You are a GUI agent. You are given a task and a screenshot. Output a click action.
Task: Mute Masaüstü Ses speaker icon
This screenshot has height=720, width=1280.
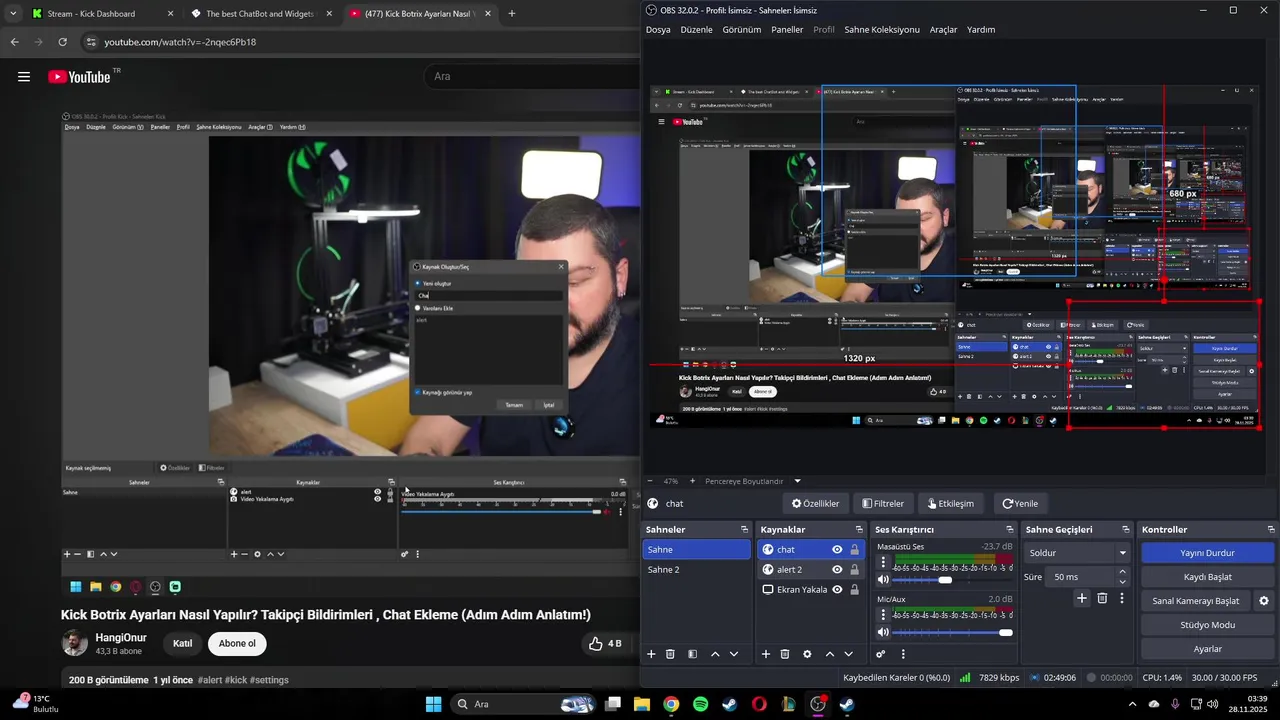tap(883, 580)
